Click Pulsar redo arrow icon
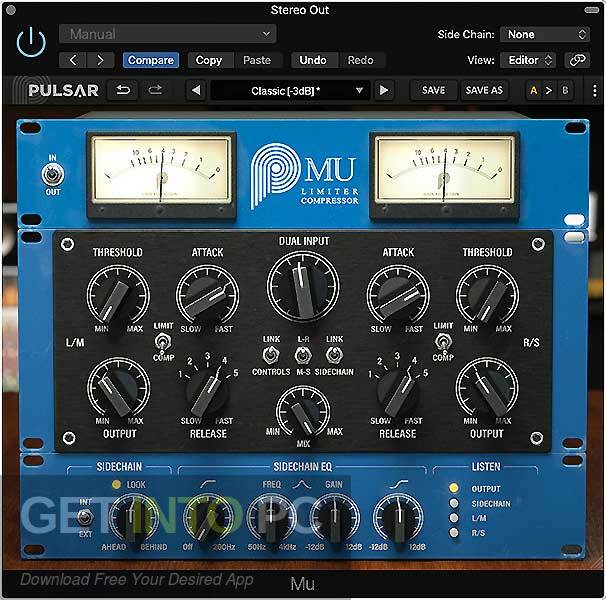The height and width of the screenshot is (600, 606). (155, 90)
